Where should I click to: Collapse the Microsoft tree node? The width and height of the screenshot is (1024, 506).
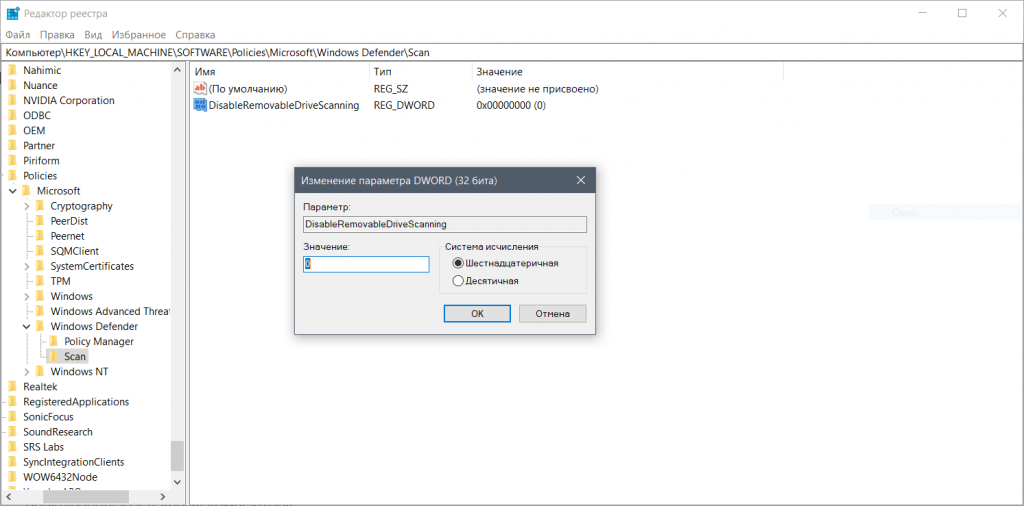12,191
